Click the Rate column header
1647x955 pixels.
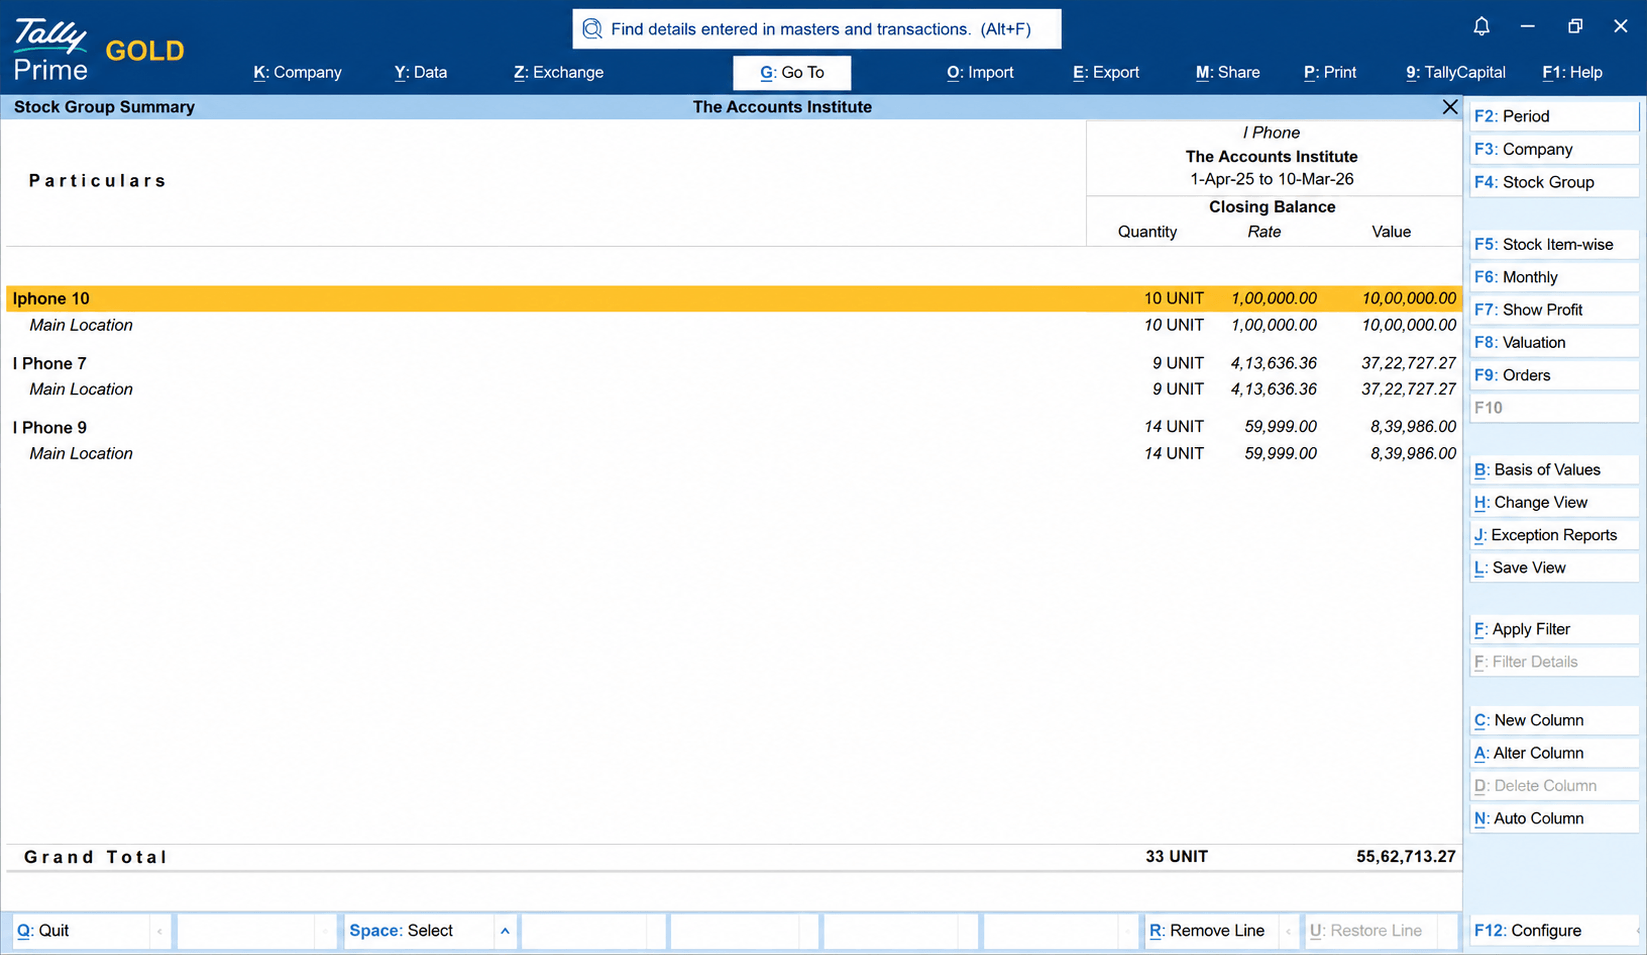(1264, 232)
